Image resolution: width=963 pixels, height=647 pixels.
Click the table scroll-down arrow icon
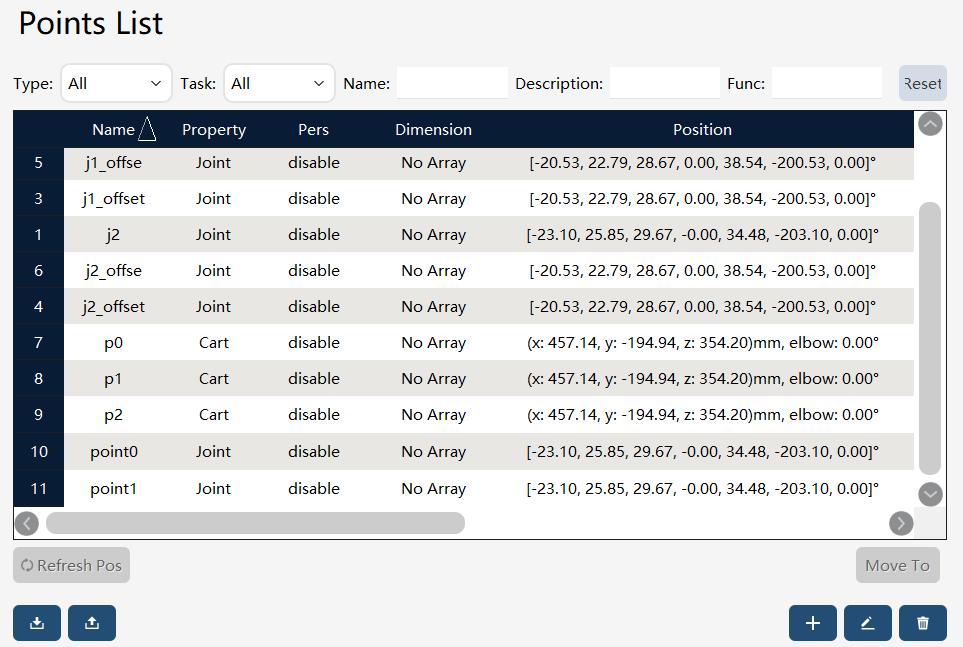coord(930,494)
